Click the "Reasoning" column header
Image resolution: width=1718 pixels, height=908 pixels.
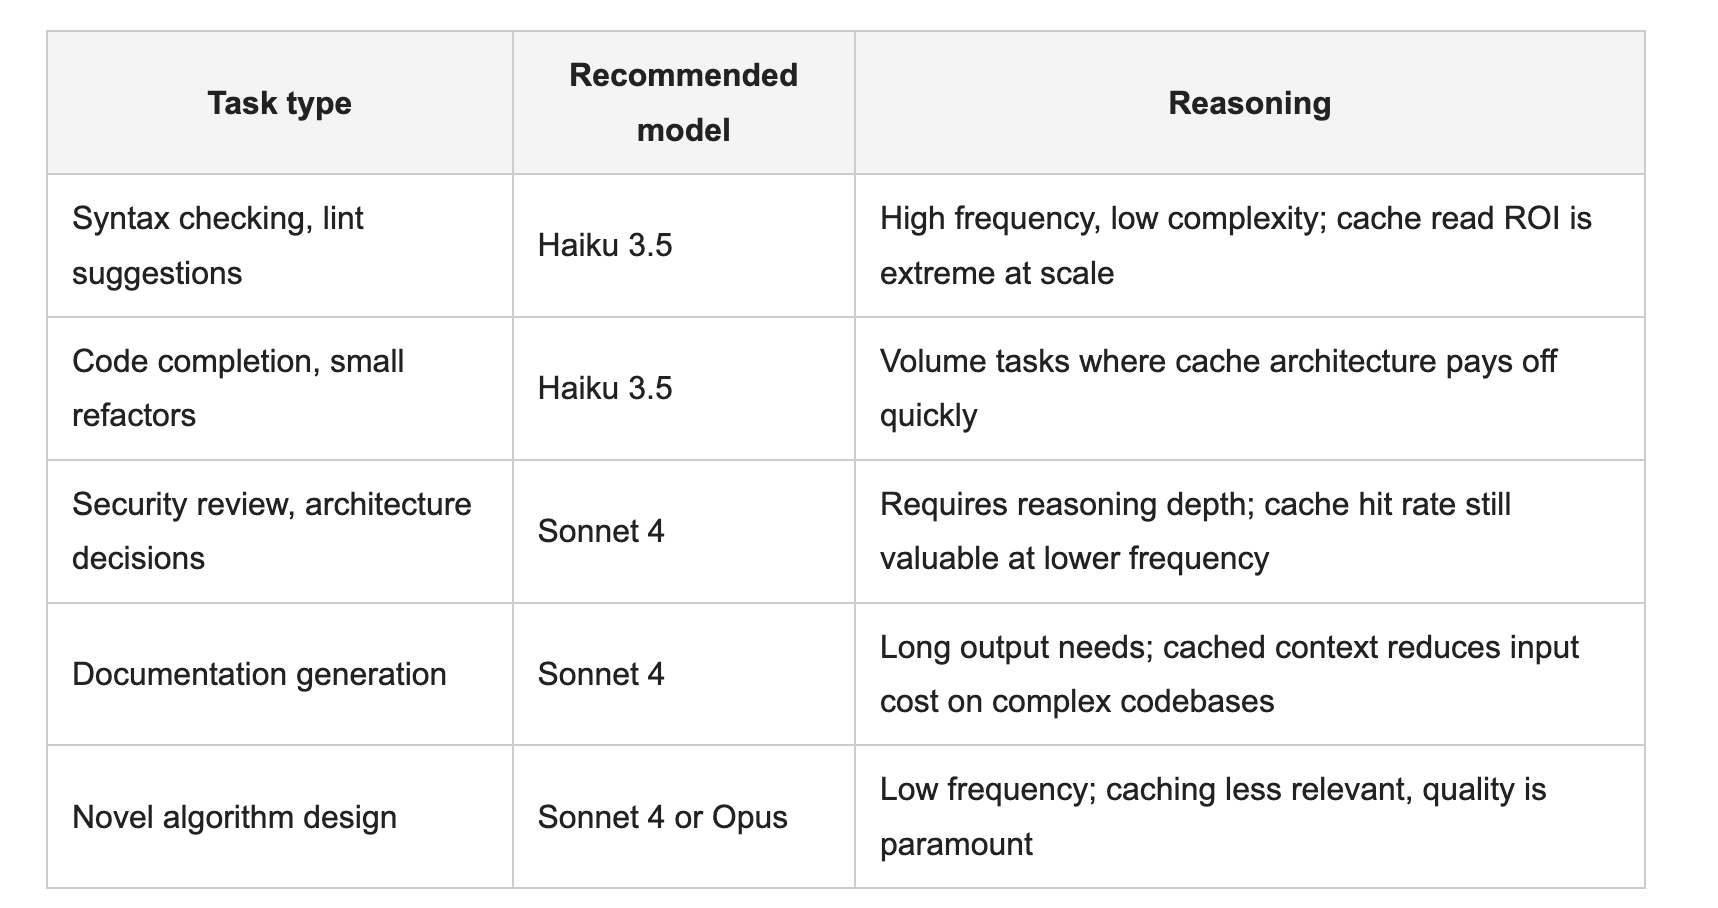tap(1249, 103)
